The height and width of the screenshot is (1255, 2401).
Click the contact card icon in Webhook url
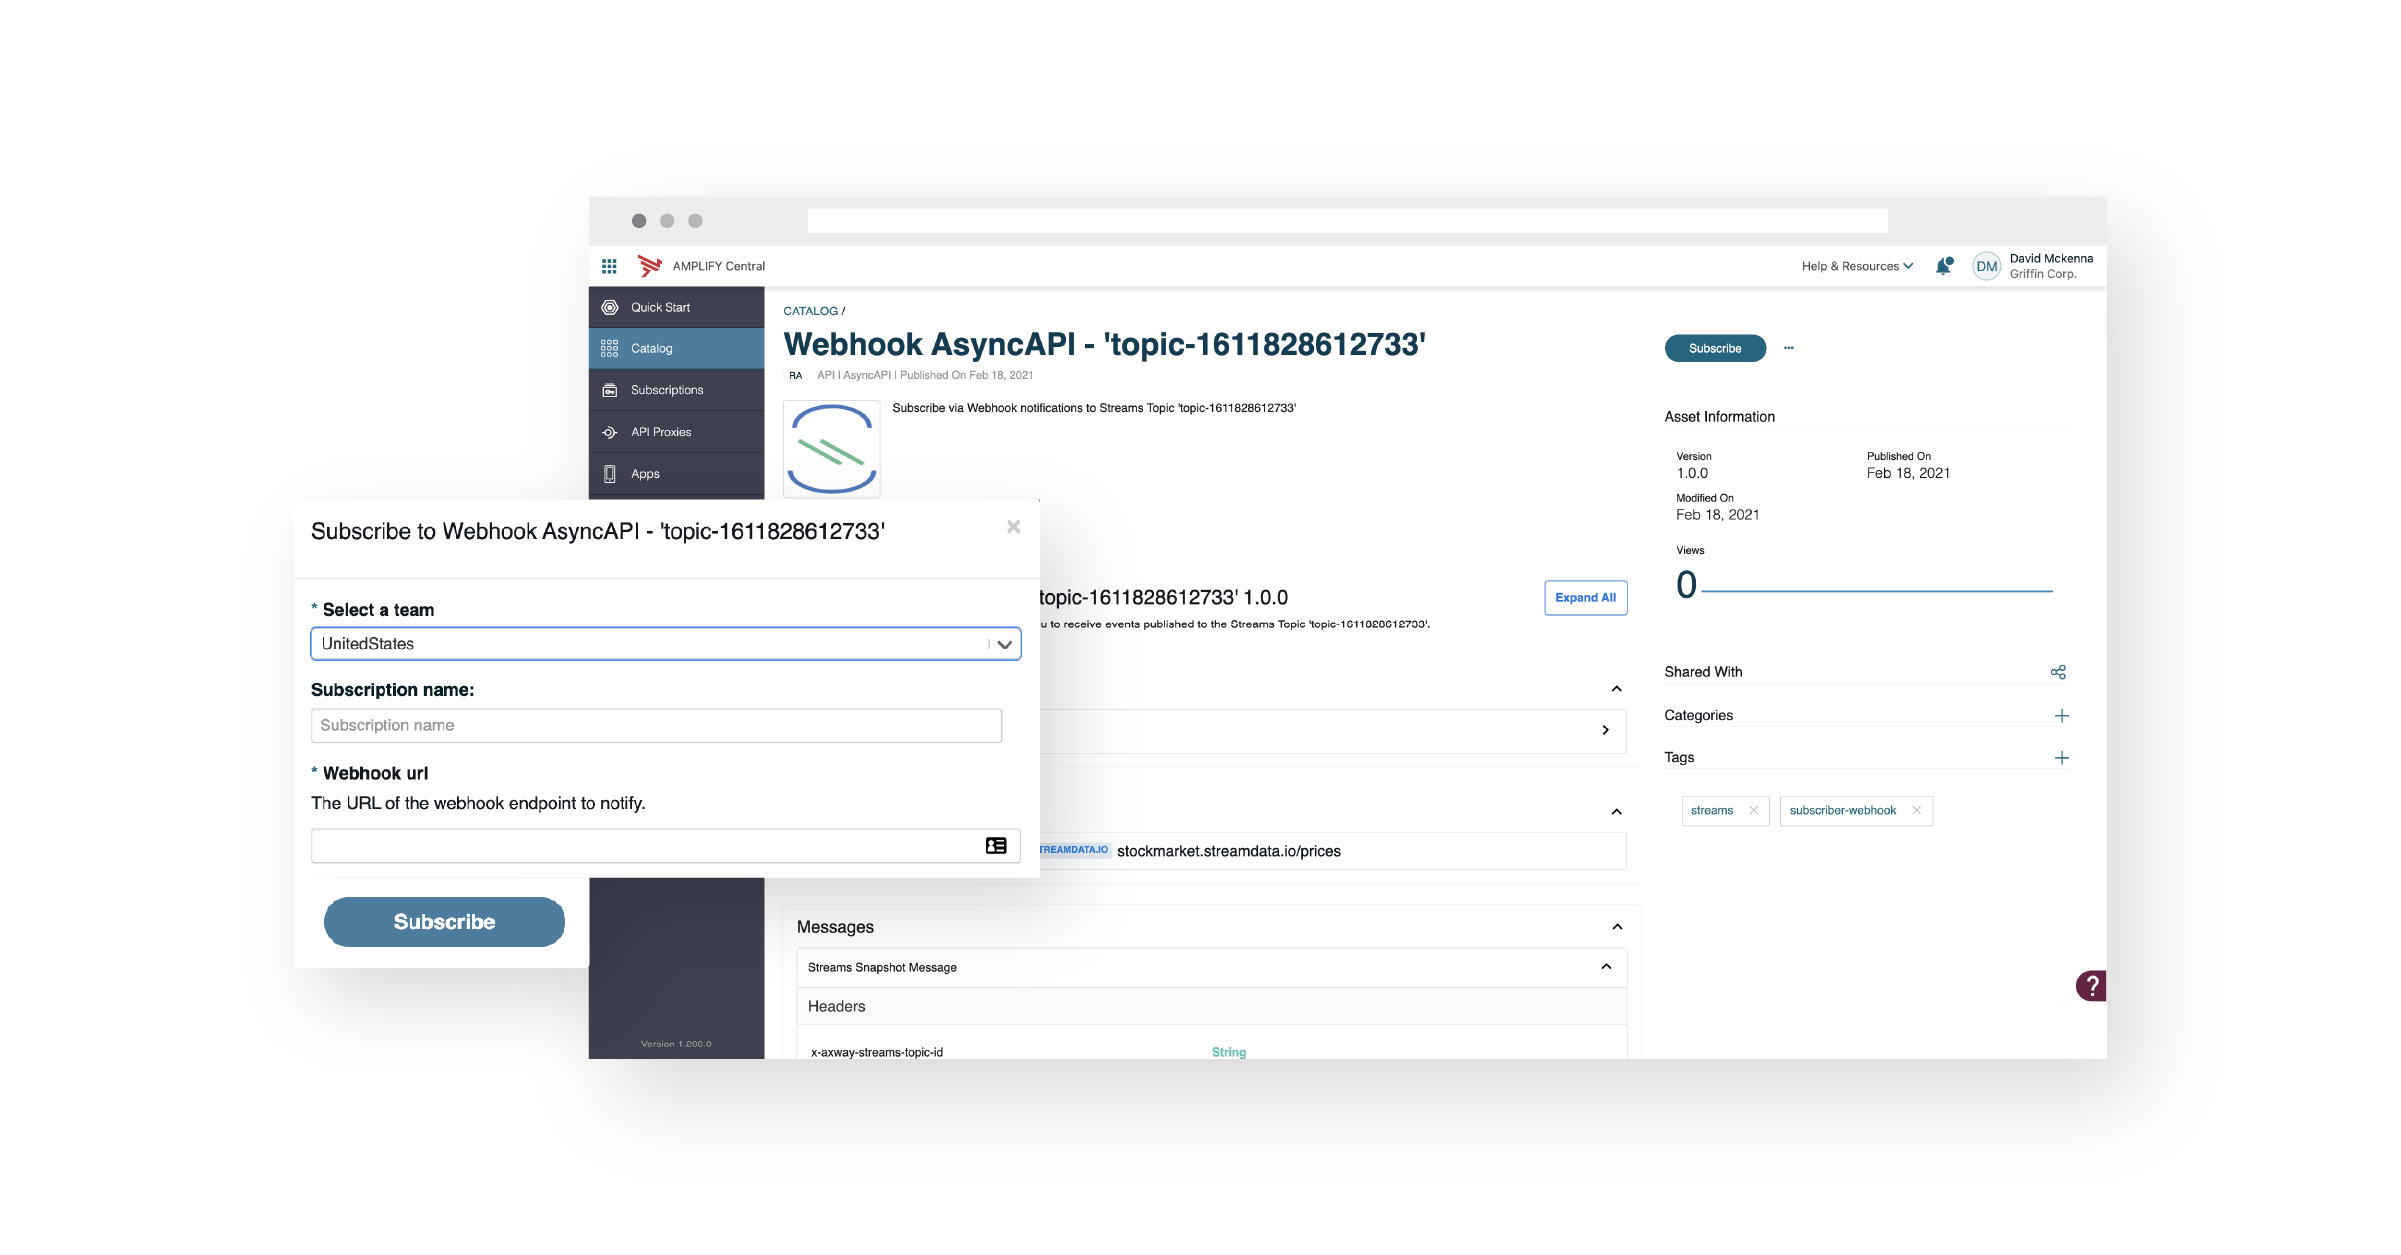[996, 846]
